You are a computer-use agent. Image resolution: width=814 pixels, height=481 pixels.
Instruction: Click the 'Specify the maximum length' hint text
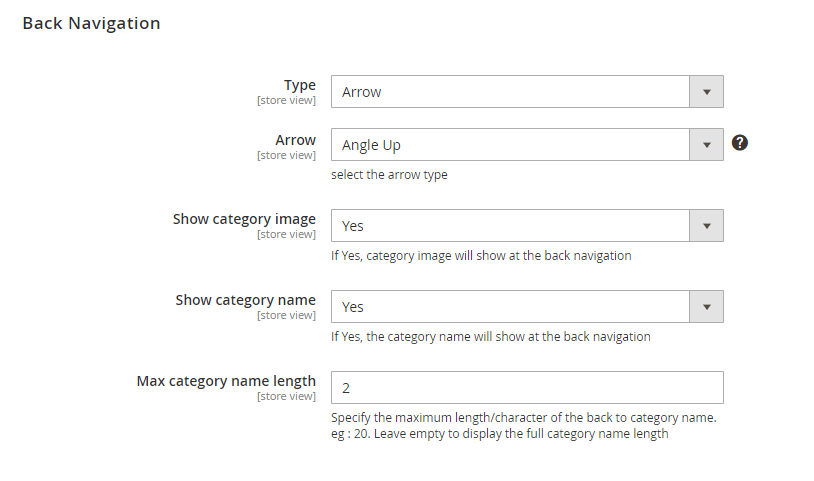click(x=524, y=425)
